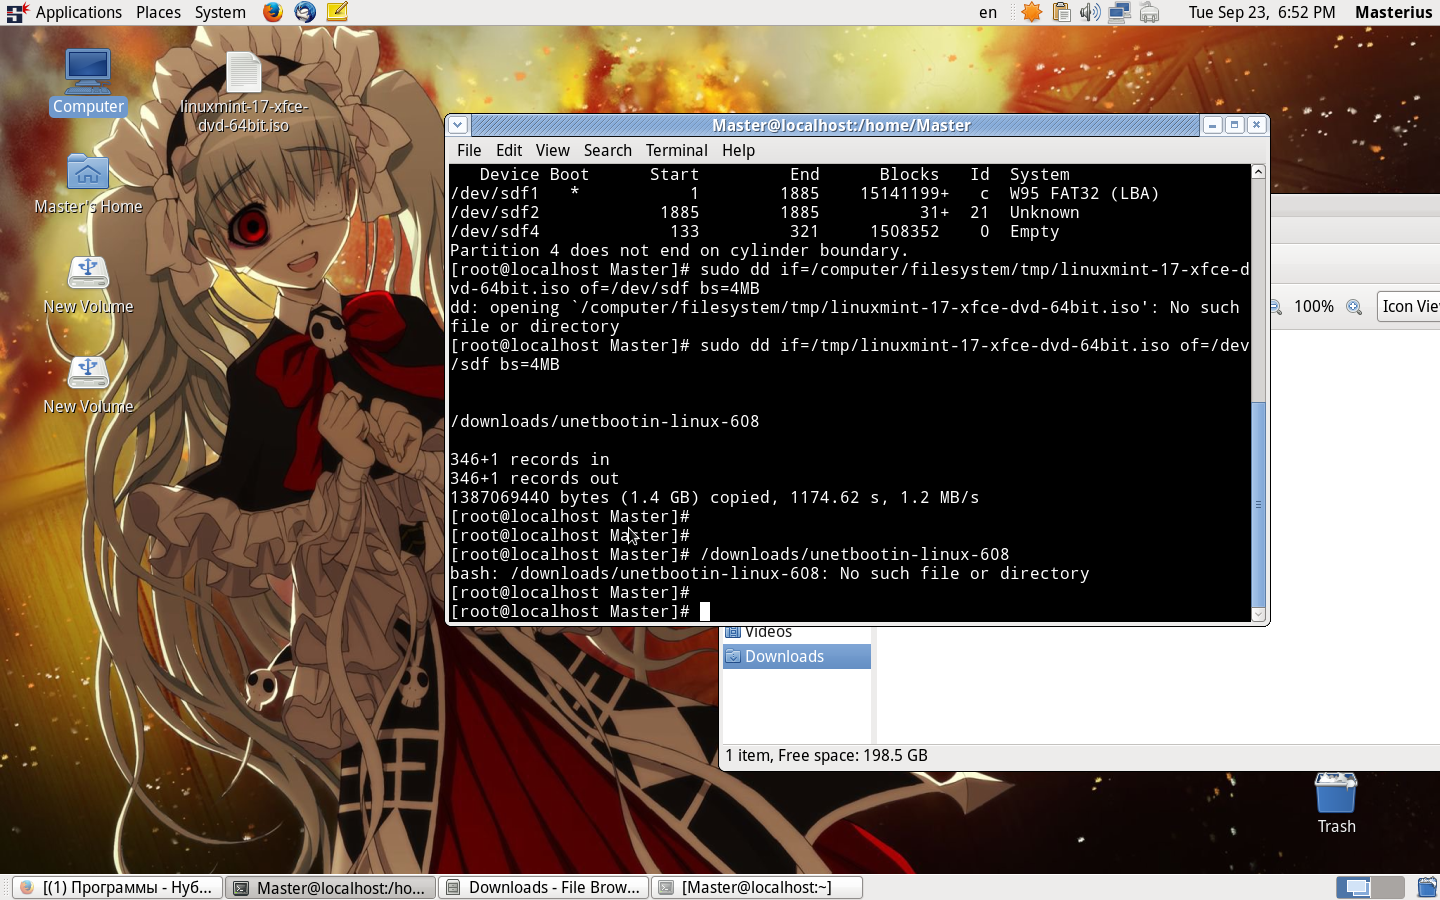The width and height of the screenshot is (1440, 900).
Task: Open the terminal Search menu
Action: [x=608, y=150]
